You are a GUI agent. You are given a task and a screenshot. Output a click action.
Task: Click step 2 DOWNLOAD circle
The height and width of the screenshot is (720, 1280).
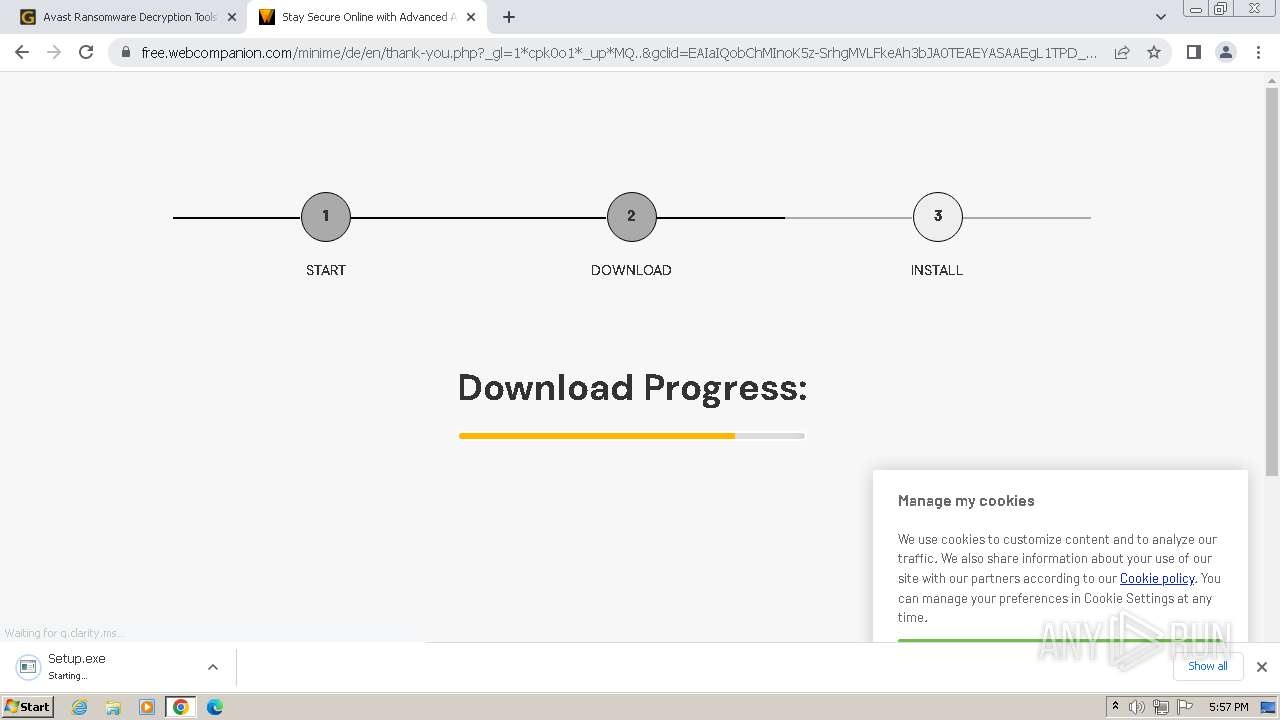coord(632,217)
